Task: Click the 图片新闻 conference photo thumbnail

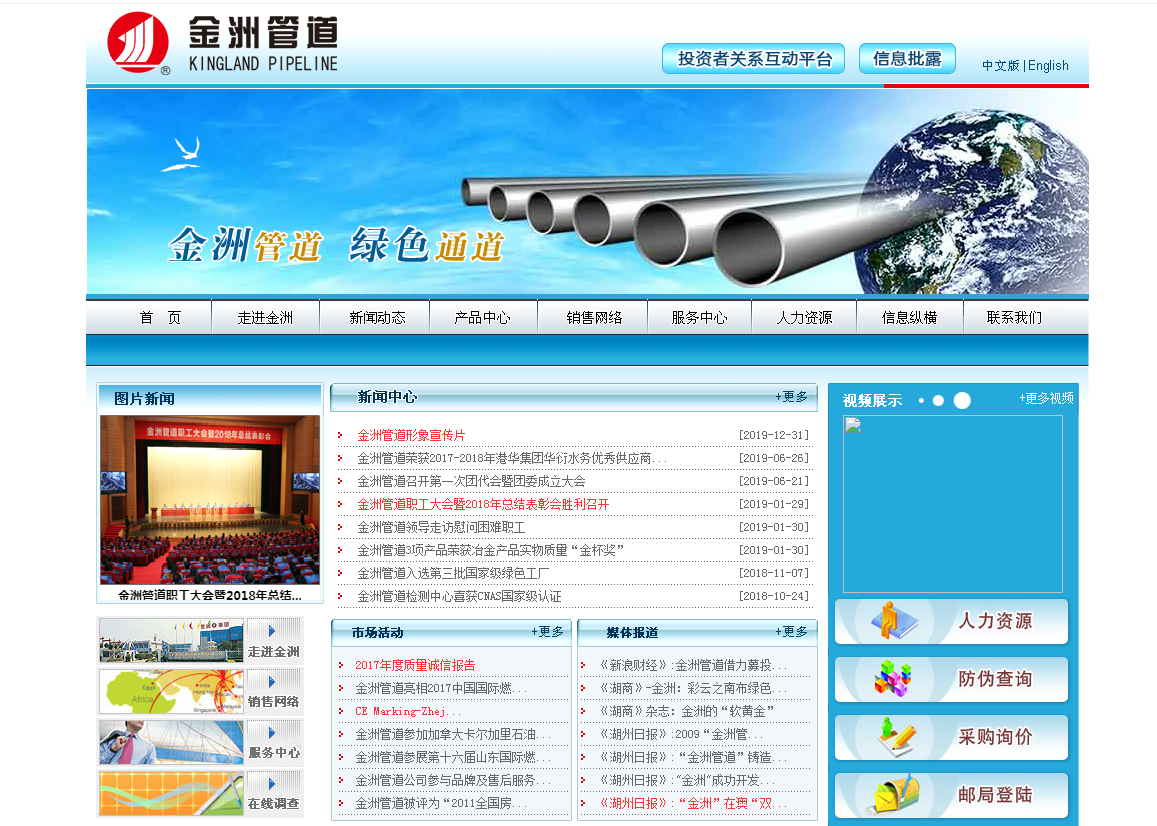Action: 210,500
